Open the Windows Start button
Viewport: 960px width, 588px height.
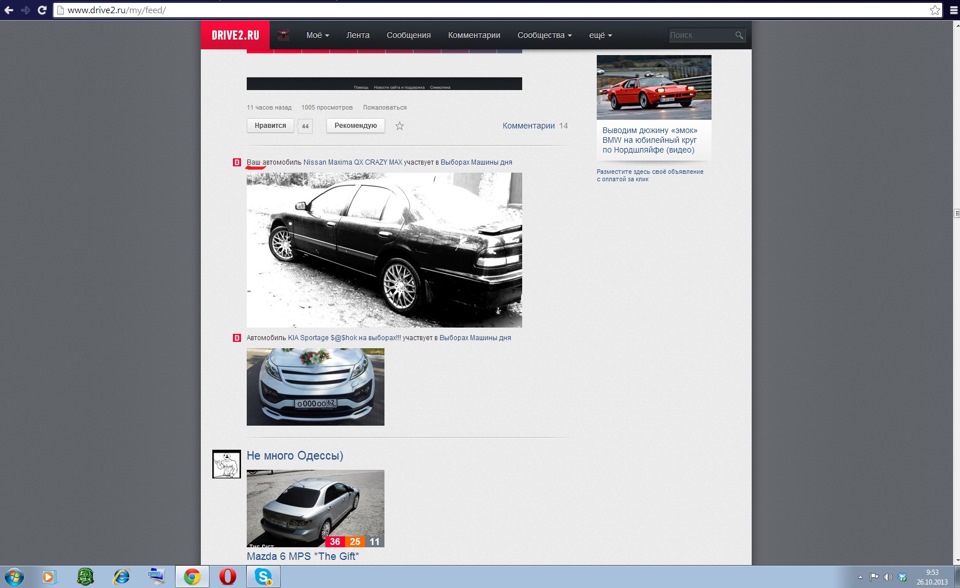[x=13, y=576]
